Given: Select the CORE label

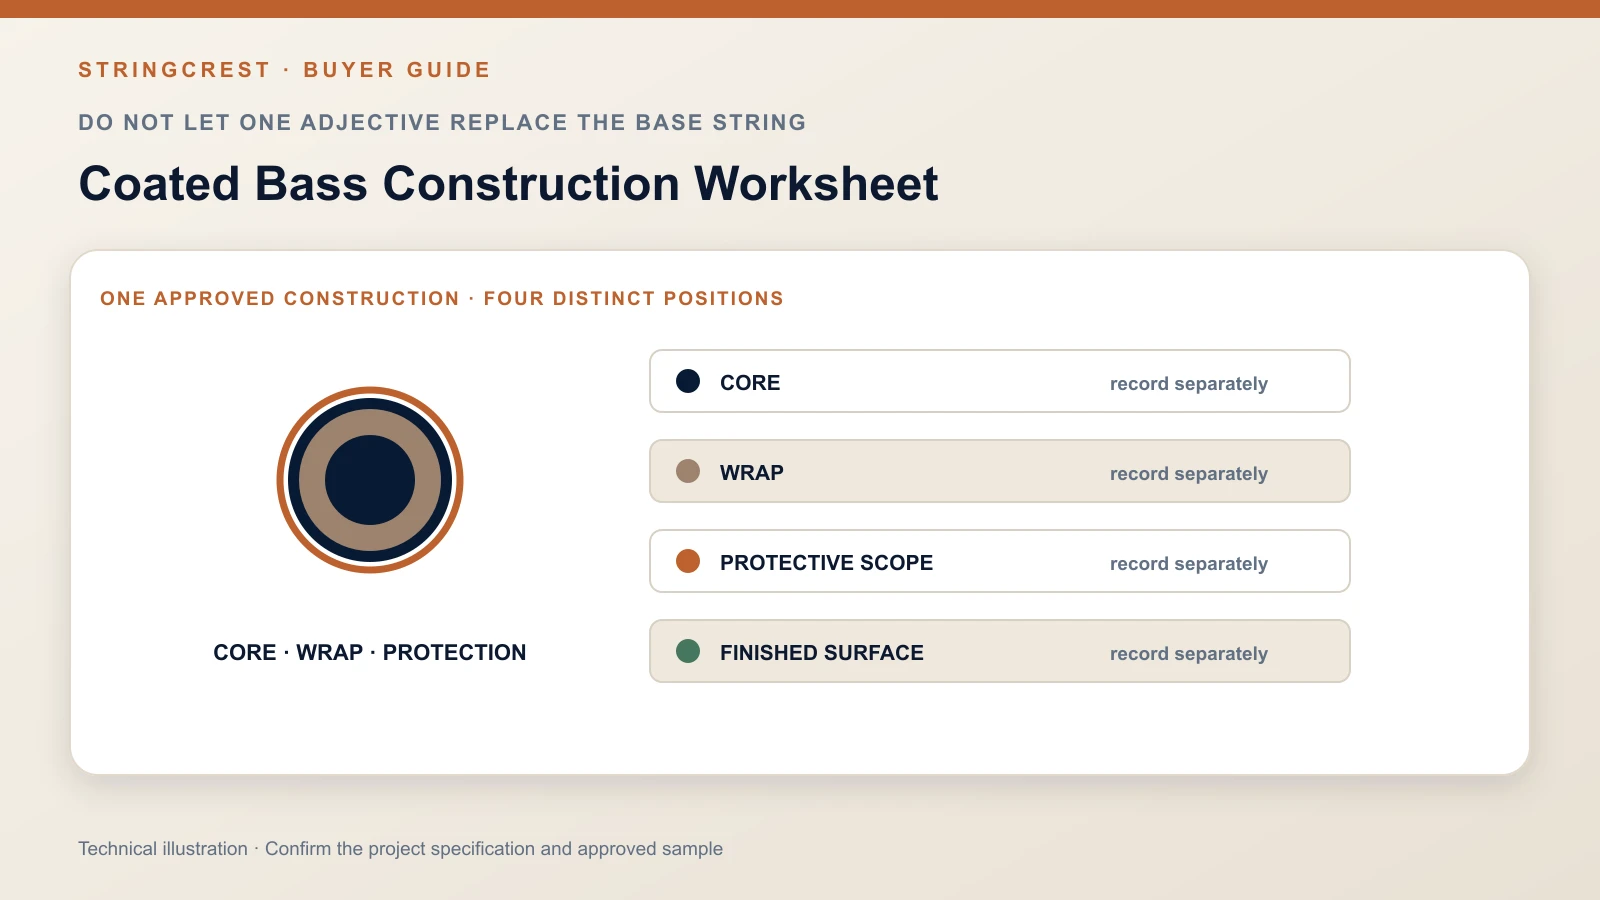Looking at the screenshot, I should tap(750, 383).
